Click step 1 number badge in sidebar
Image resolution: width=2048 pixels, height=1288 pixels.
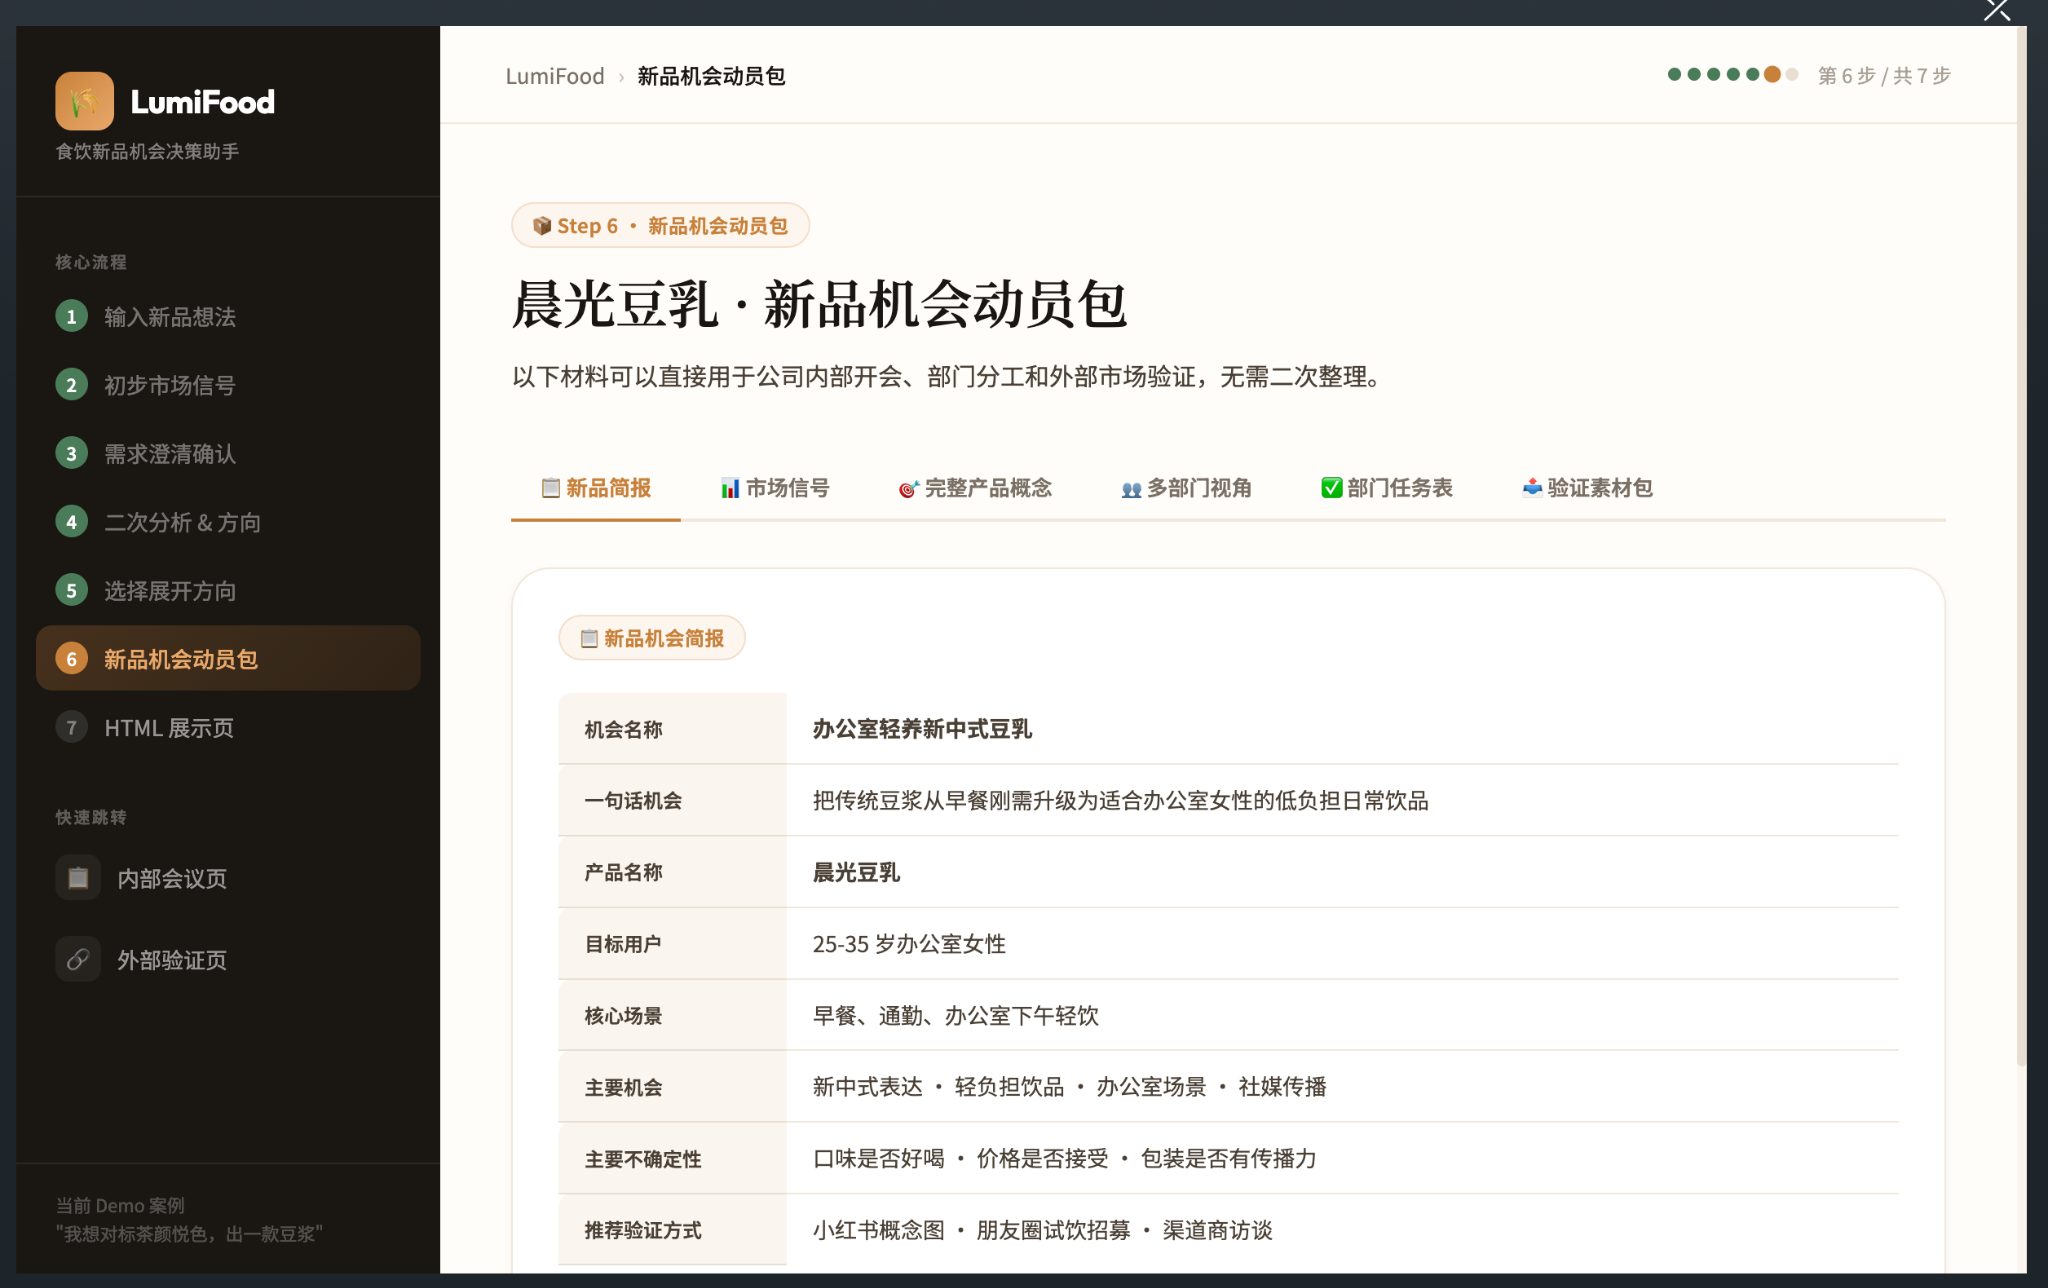pyautogui.click(x=71, y=317)
